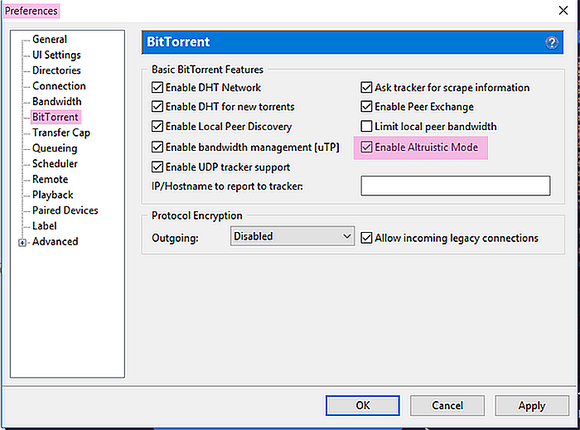Select BitTorrent in the sidebar
580x430 pixels.
tap(55, 117)
